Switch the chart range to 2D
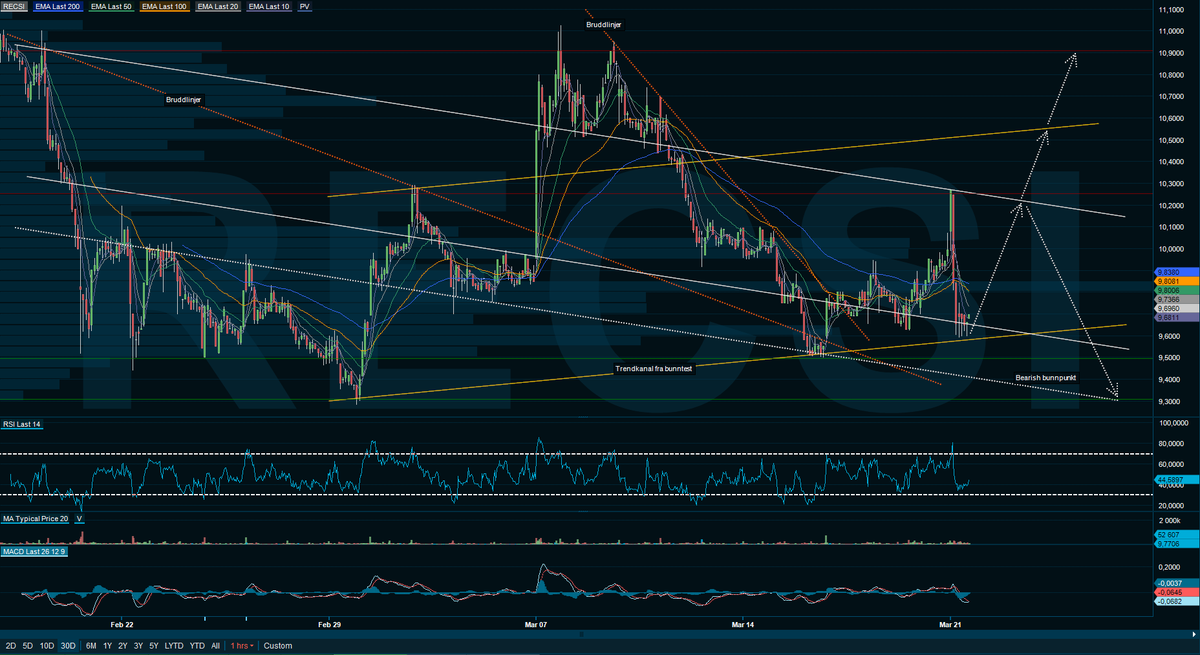Image resolution: width=1200 pixels, height=655 pixels. click(10, 646)
